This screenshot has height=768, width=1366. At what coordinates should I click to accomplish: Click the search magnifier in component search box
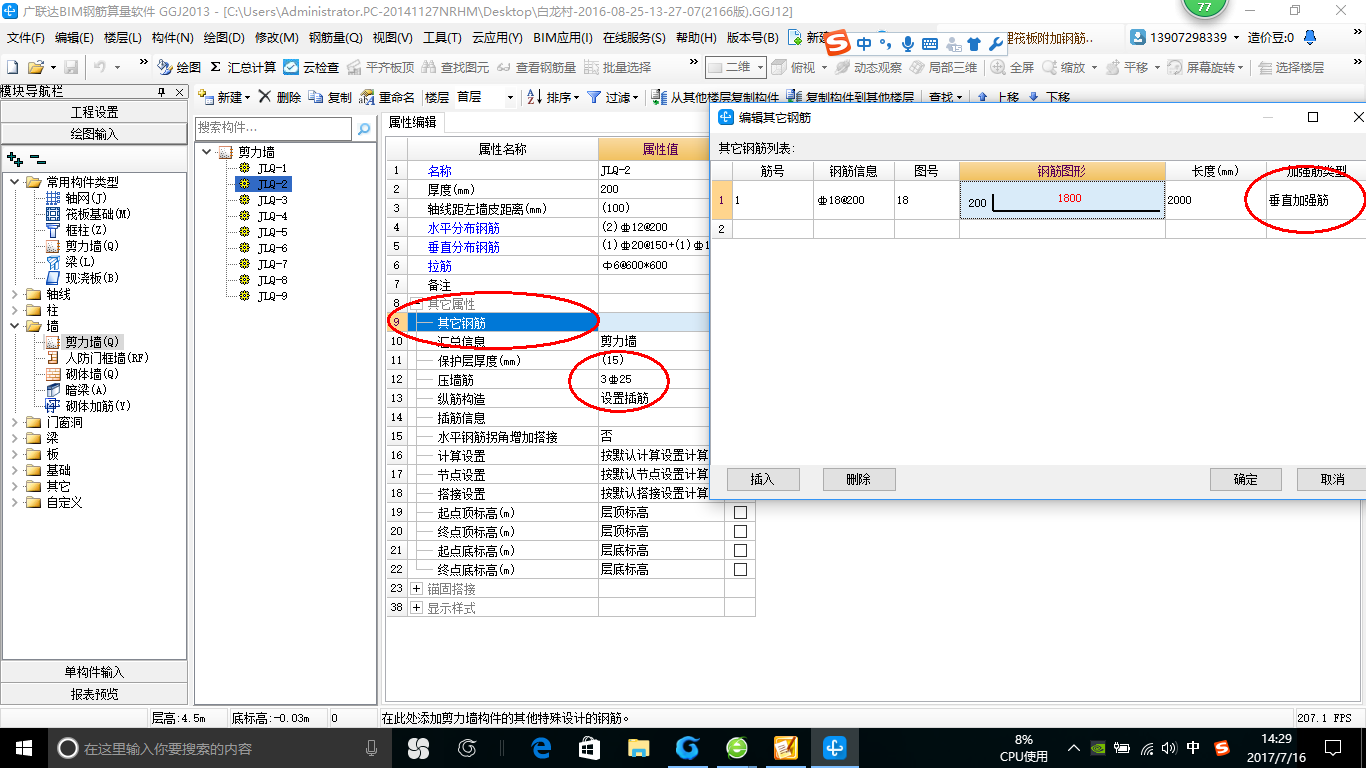366,128
